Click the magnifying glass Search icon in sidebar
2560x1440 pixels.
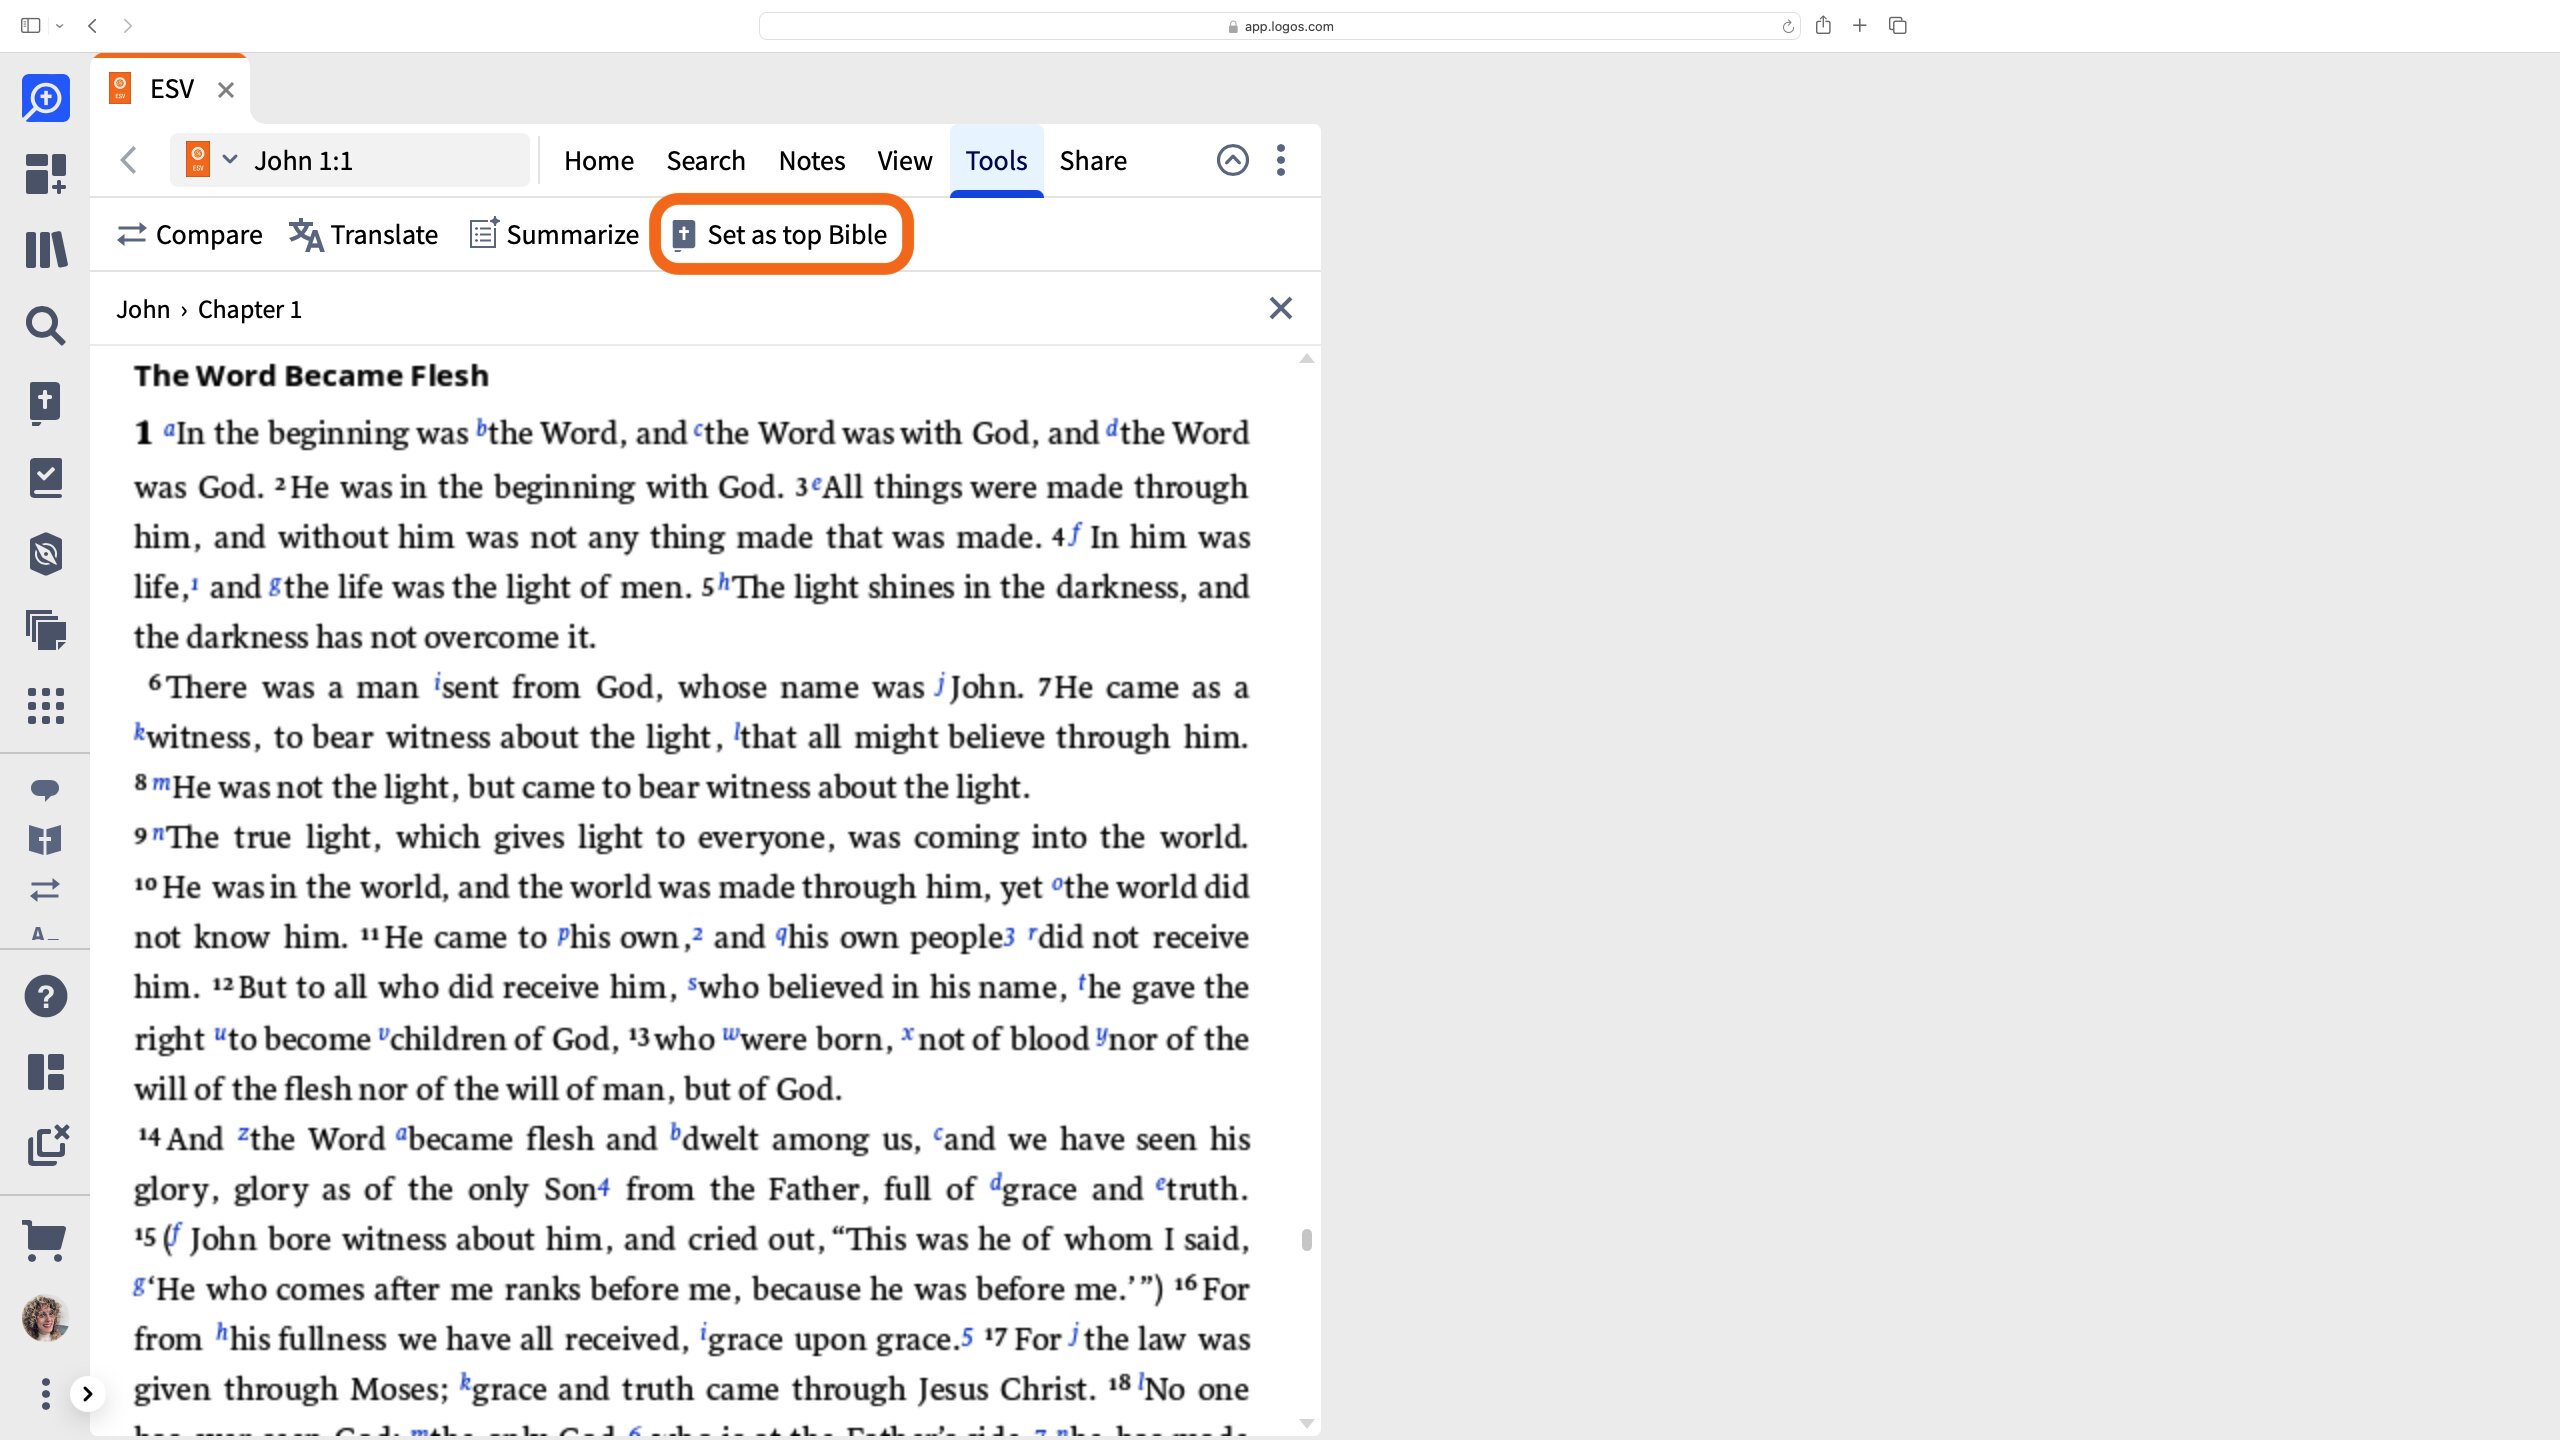[46, 326]
